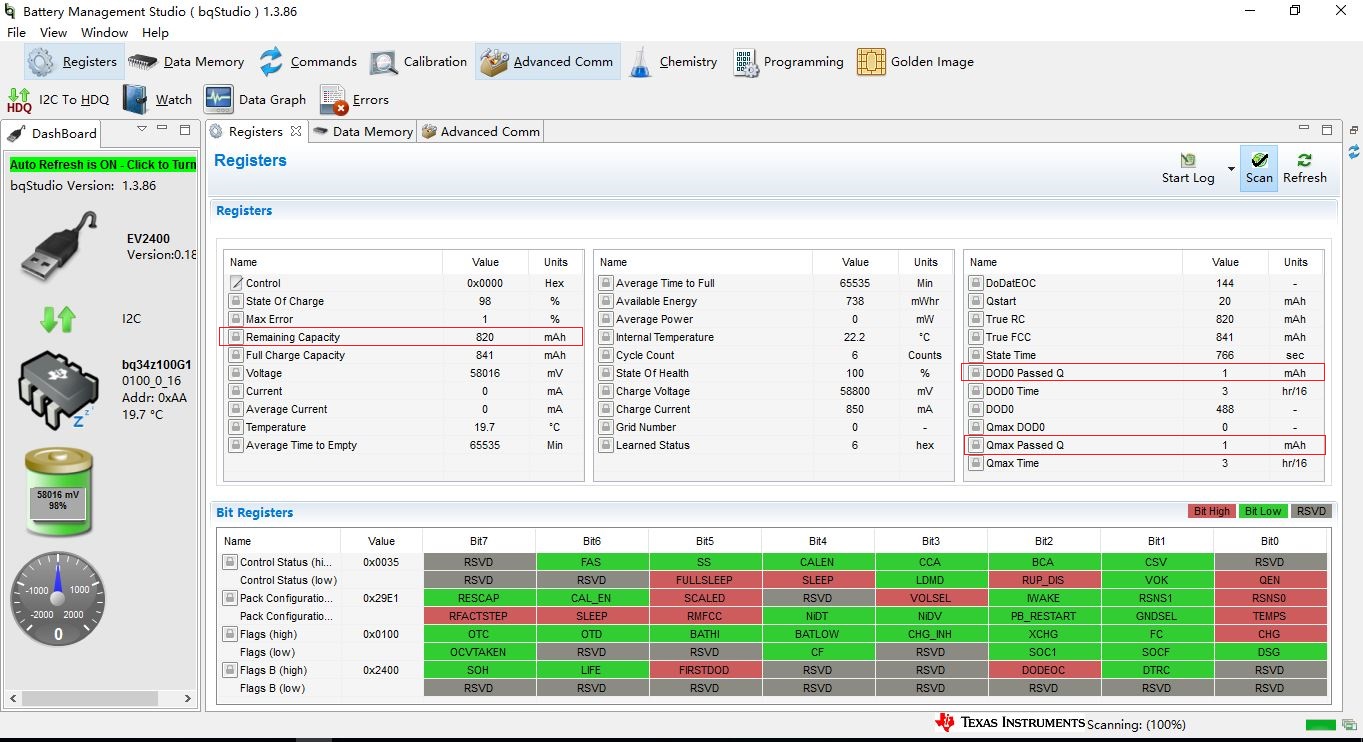Screen dimensions: 1363x742
Task: Toggle the FULLSLEEP bit cell
Action: pyautogui.click(x=705, y=580)
